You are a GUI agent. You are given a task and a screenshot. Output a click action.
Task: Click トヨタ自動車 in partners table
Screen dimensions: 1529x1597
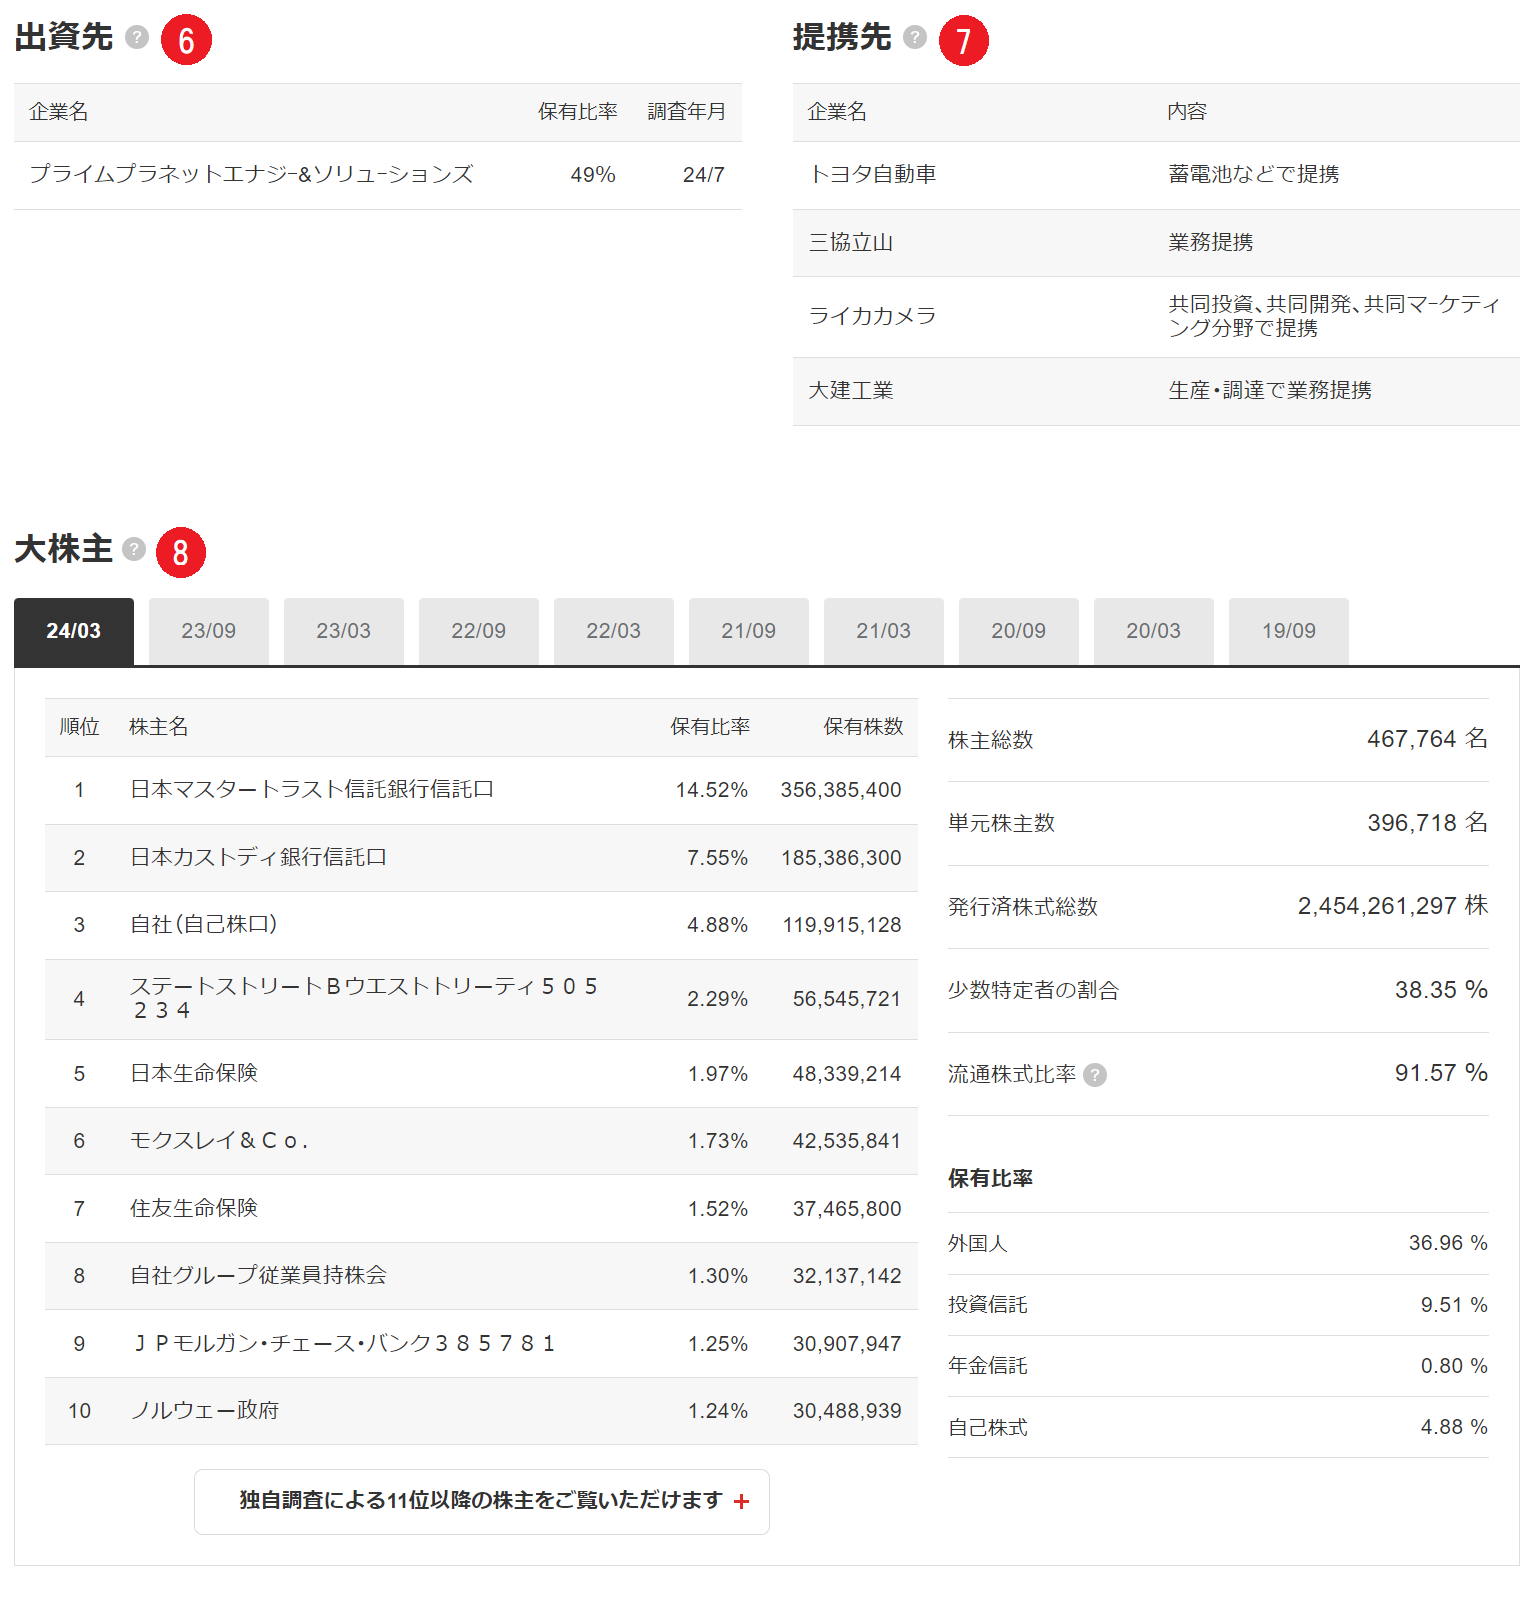pos(872,174)
